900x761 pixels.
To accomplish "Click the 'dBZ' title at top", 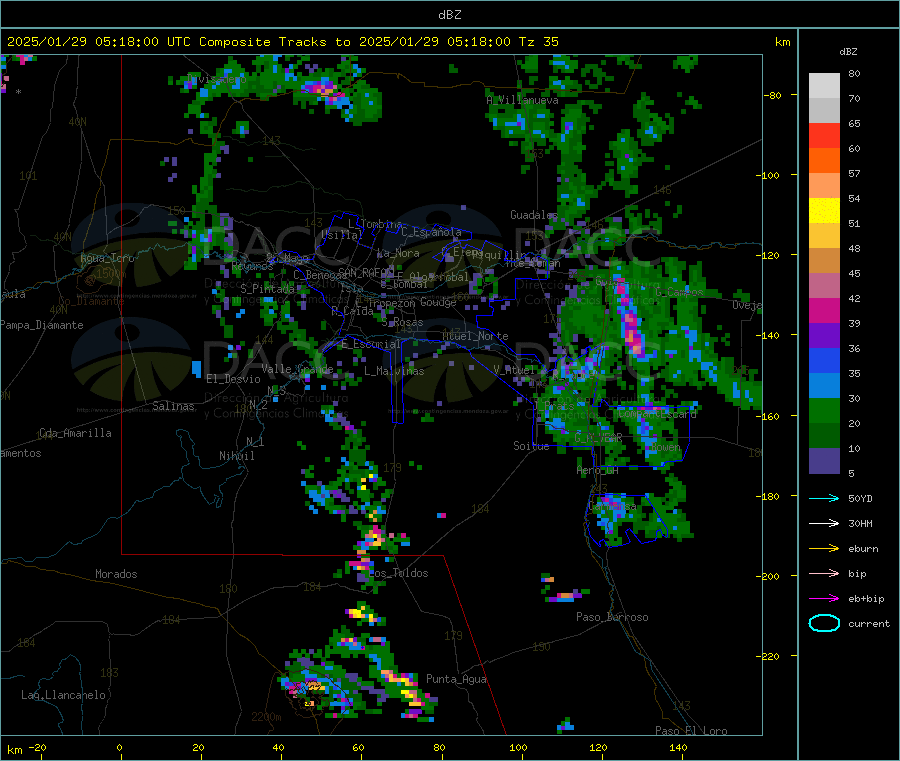I will [x=449, y=15].
